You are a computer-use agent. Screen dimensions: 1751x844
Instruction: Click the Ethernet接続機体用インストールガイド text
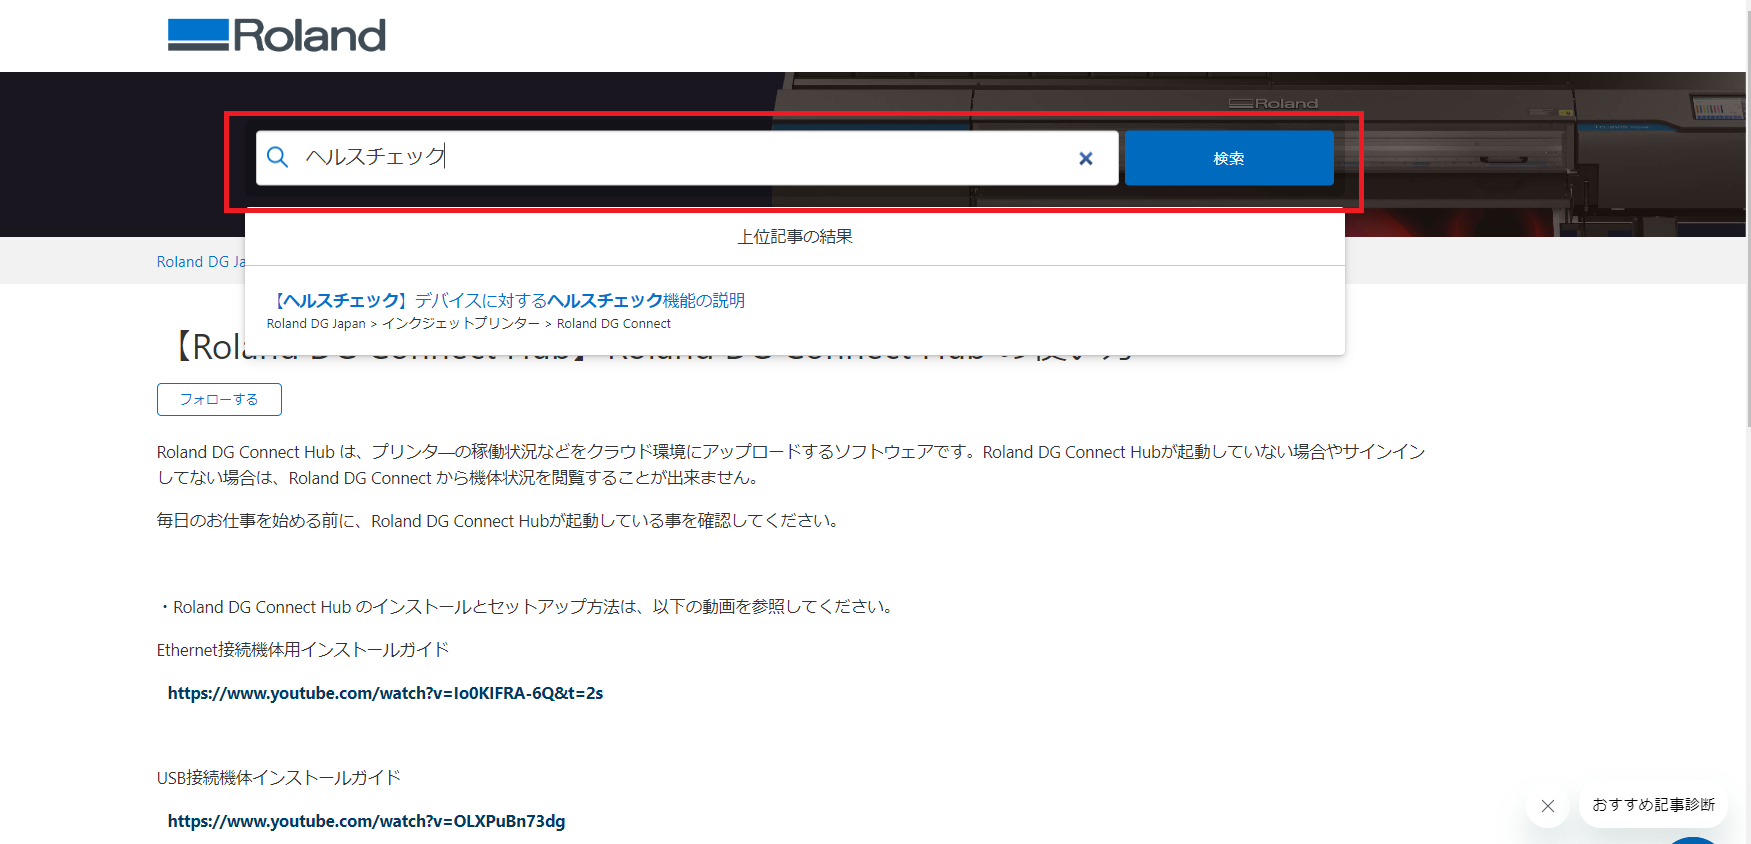303,650
